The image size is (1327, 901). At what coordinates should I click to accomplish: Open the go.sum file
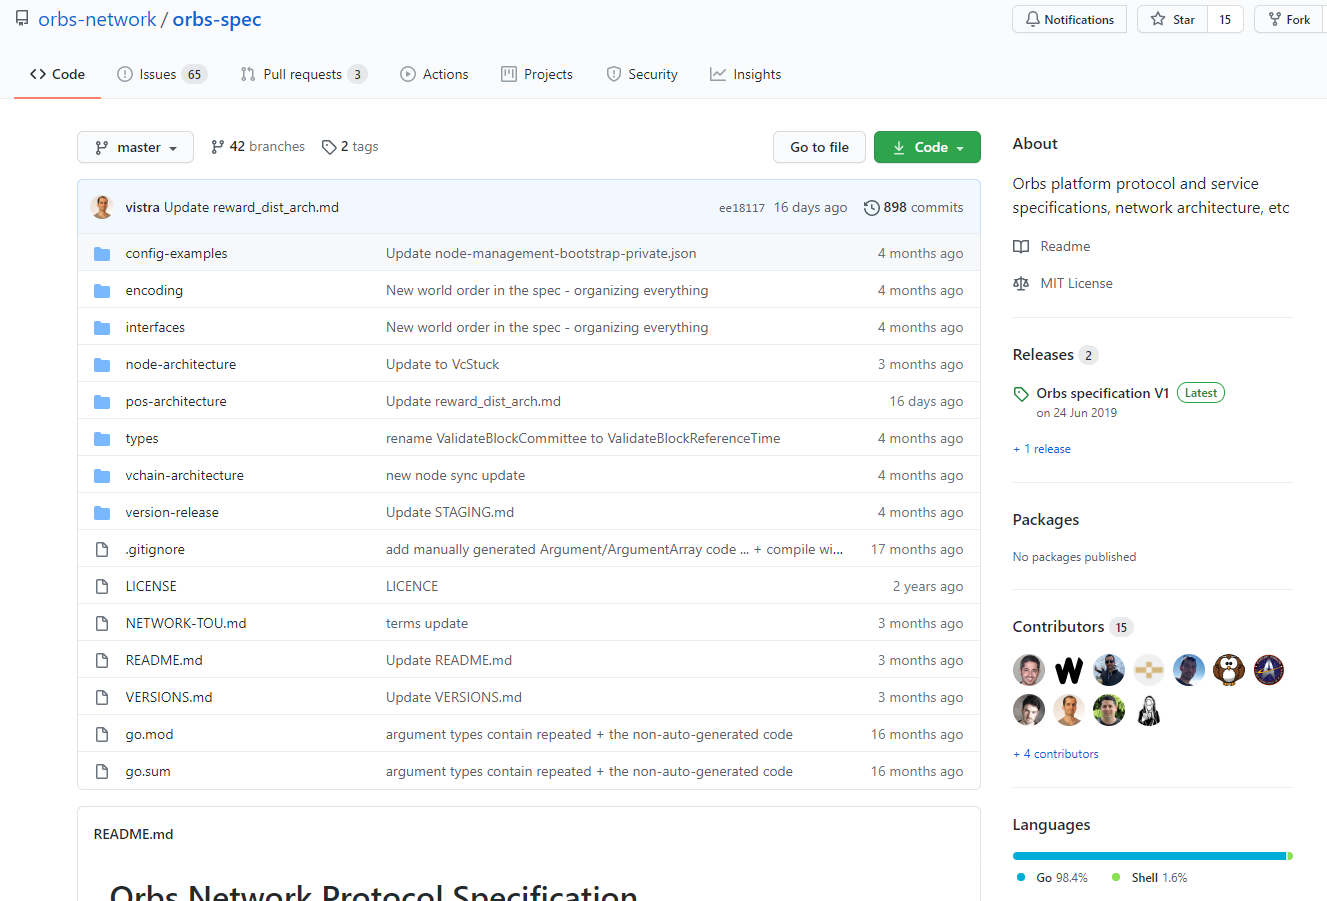(148, 772)
